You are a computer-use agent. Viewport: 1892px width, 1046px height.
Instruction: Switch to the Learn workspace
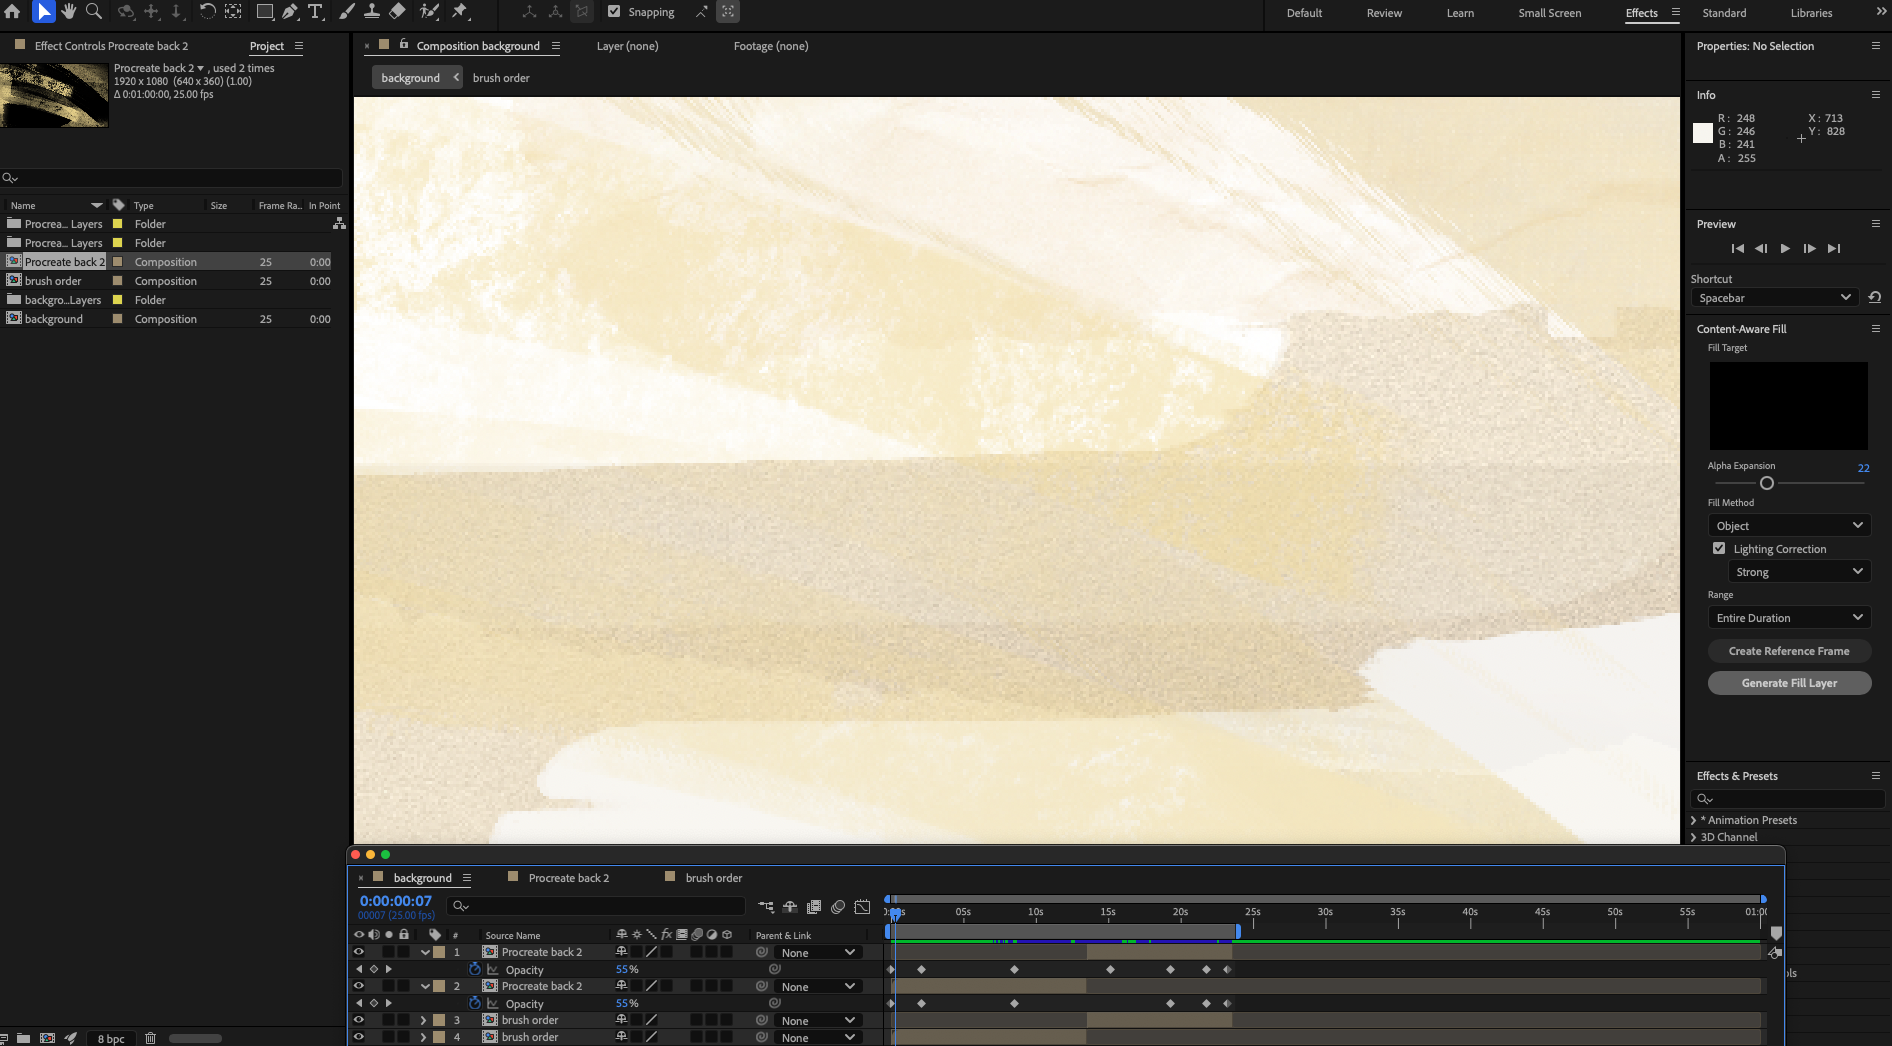pyautogui.click(x=1460, y=13)
